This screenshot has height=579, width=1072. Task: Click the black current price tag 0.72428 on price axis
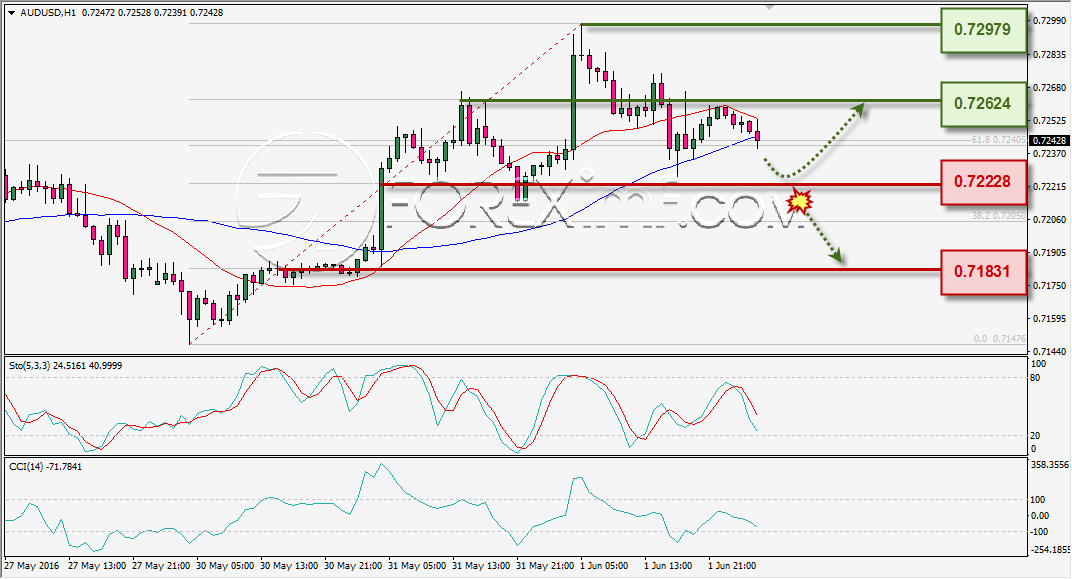tap(1049, 141)
